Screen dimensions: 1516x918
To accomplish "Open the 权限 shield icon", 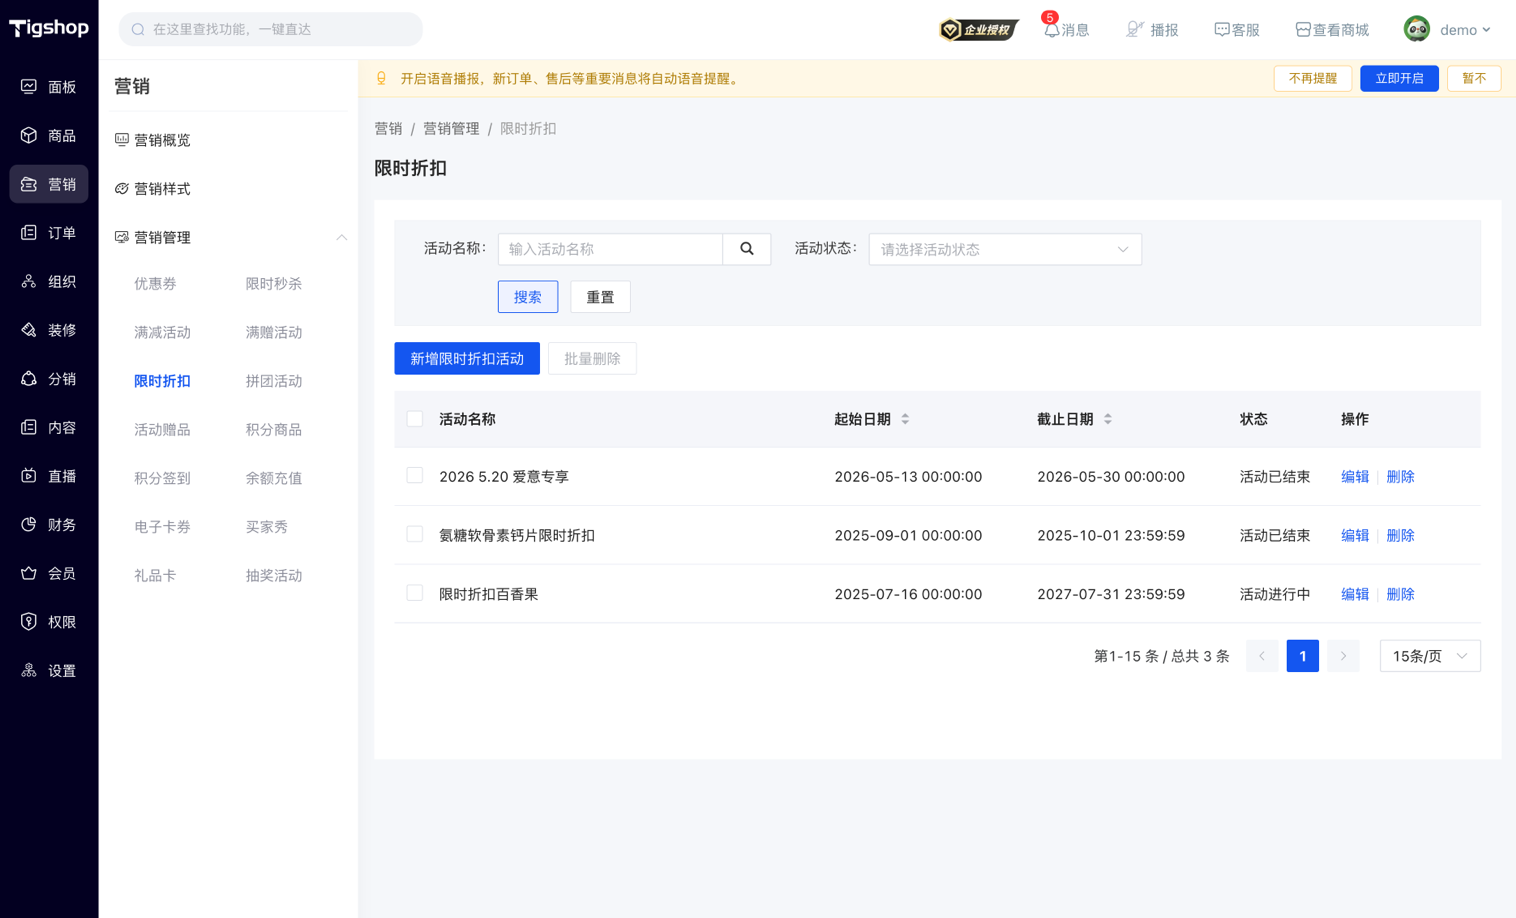I will coord(29,622).
